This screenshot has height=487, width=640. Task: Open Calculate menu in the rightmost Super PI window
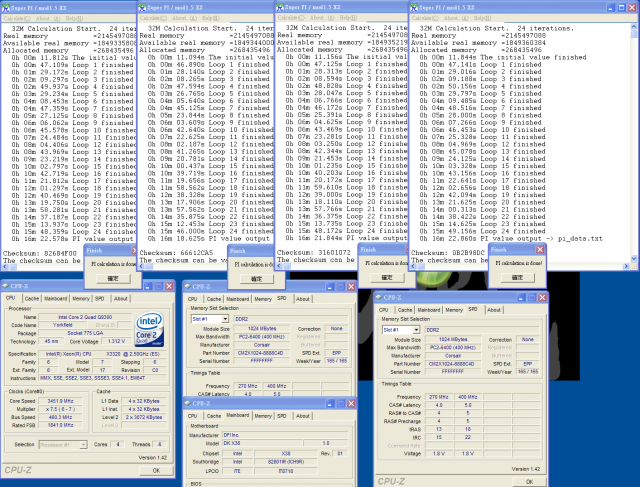425,18
